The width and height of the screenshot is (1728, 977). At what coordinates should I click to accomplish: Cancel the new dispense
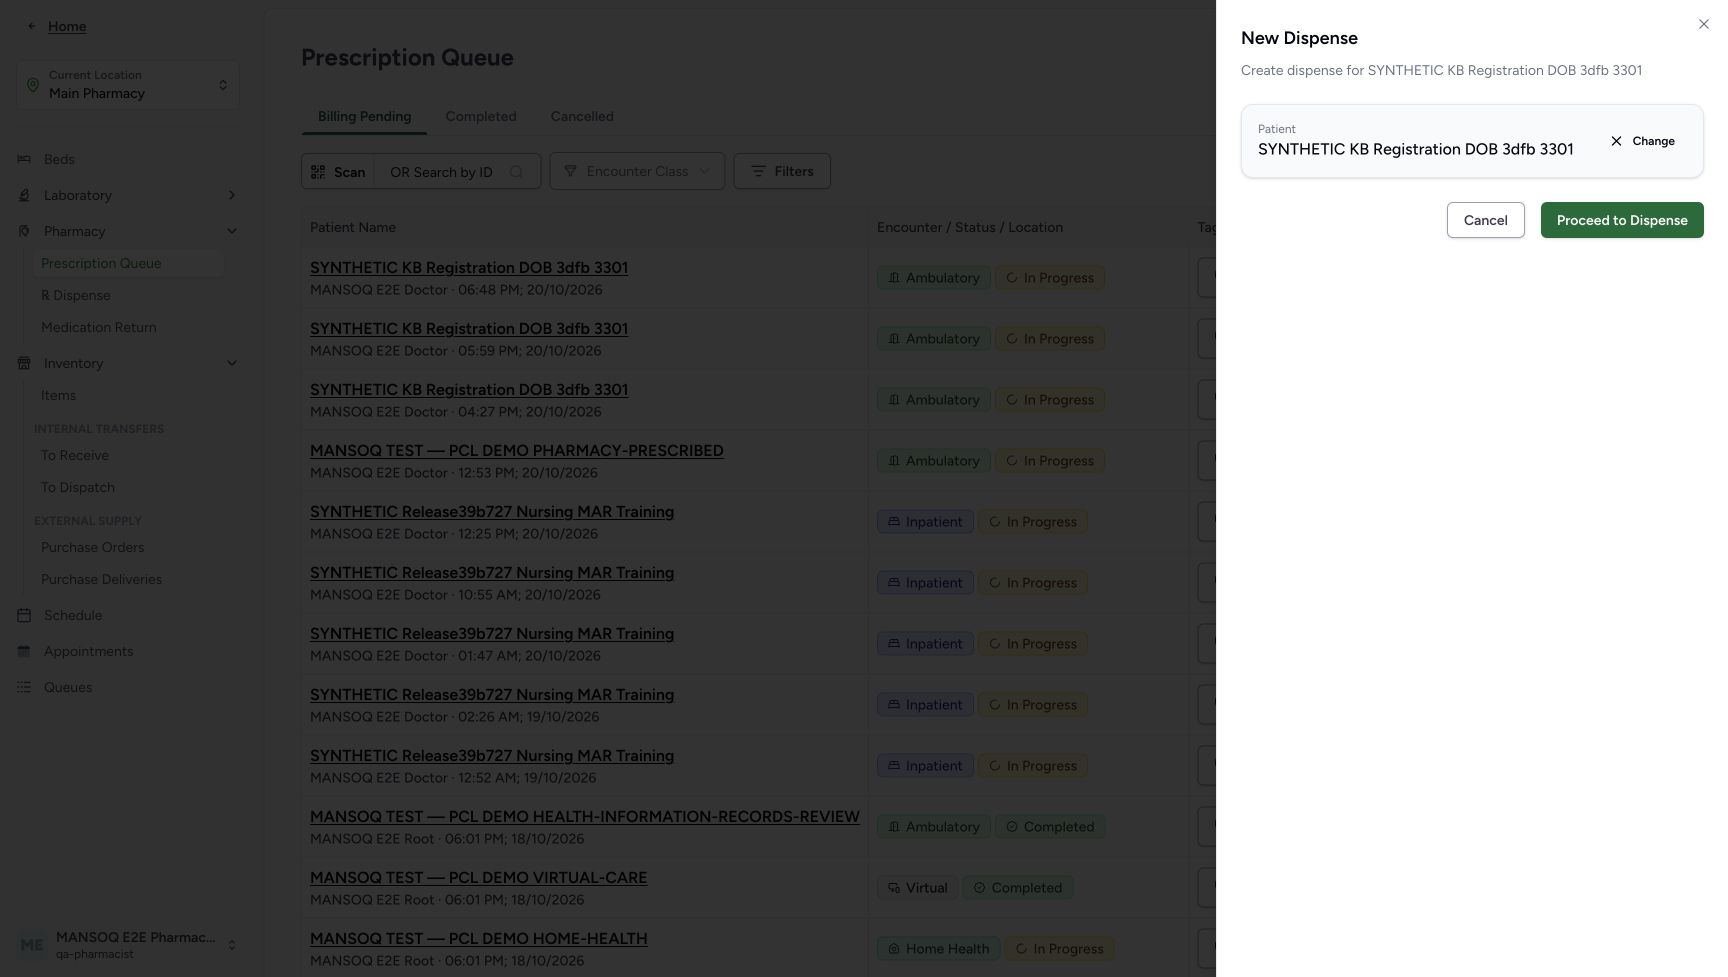(x=1485, y=220)
